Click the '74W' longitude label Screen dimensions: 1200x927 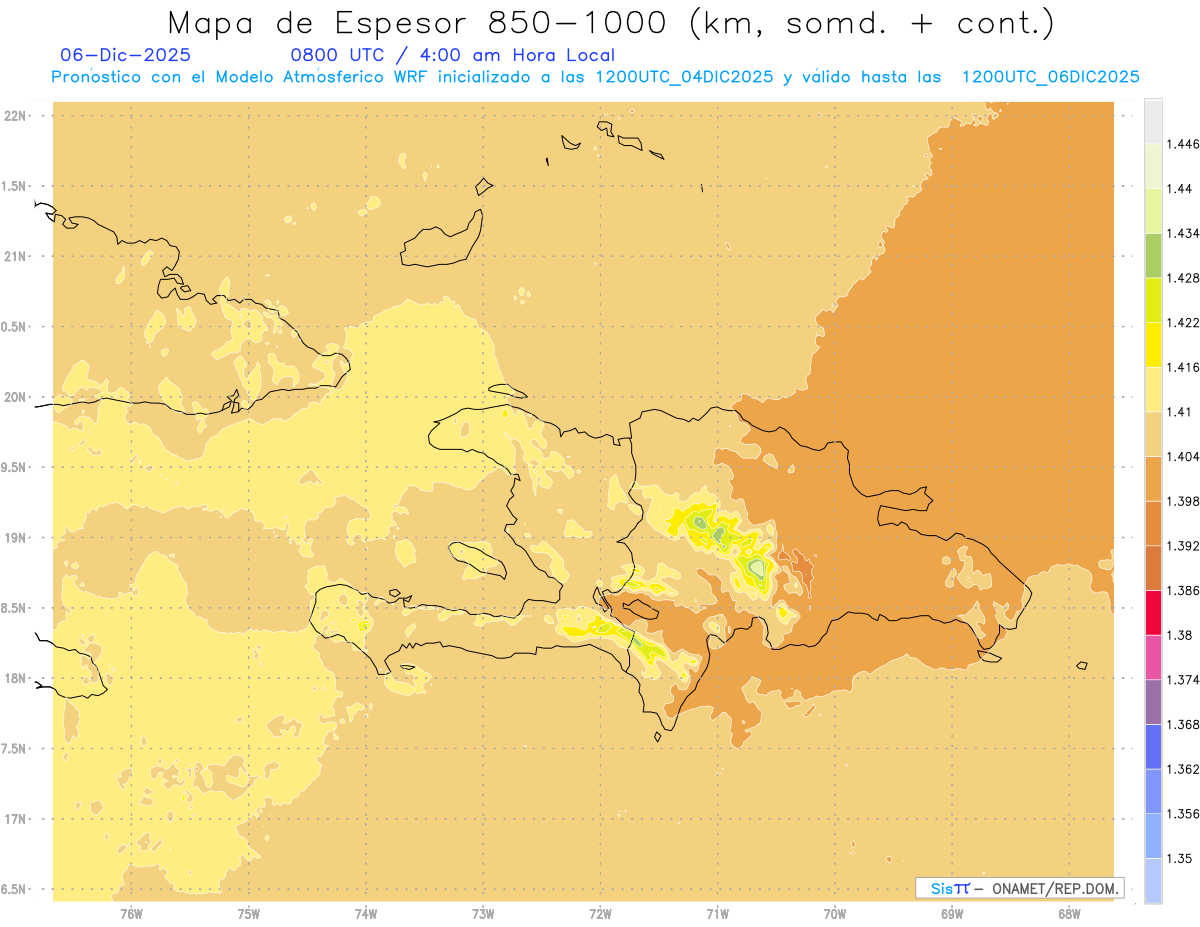(x=366, y=912)
